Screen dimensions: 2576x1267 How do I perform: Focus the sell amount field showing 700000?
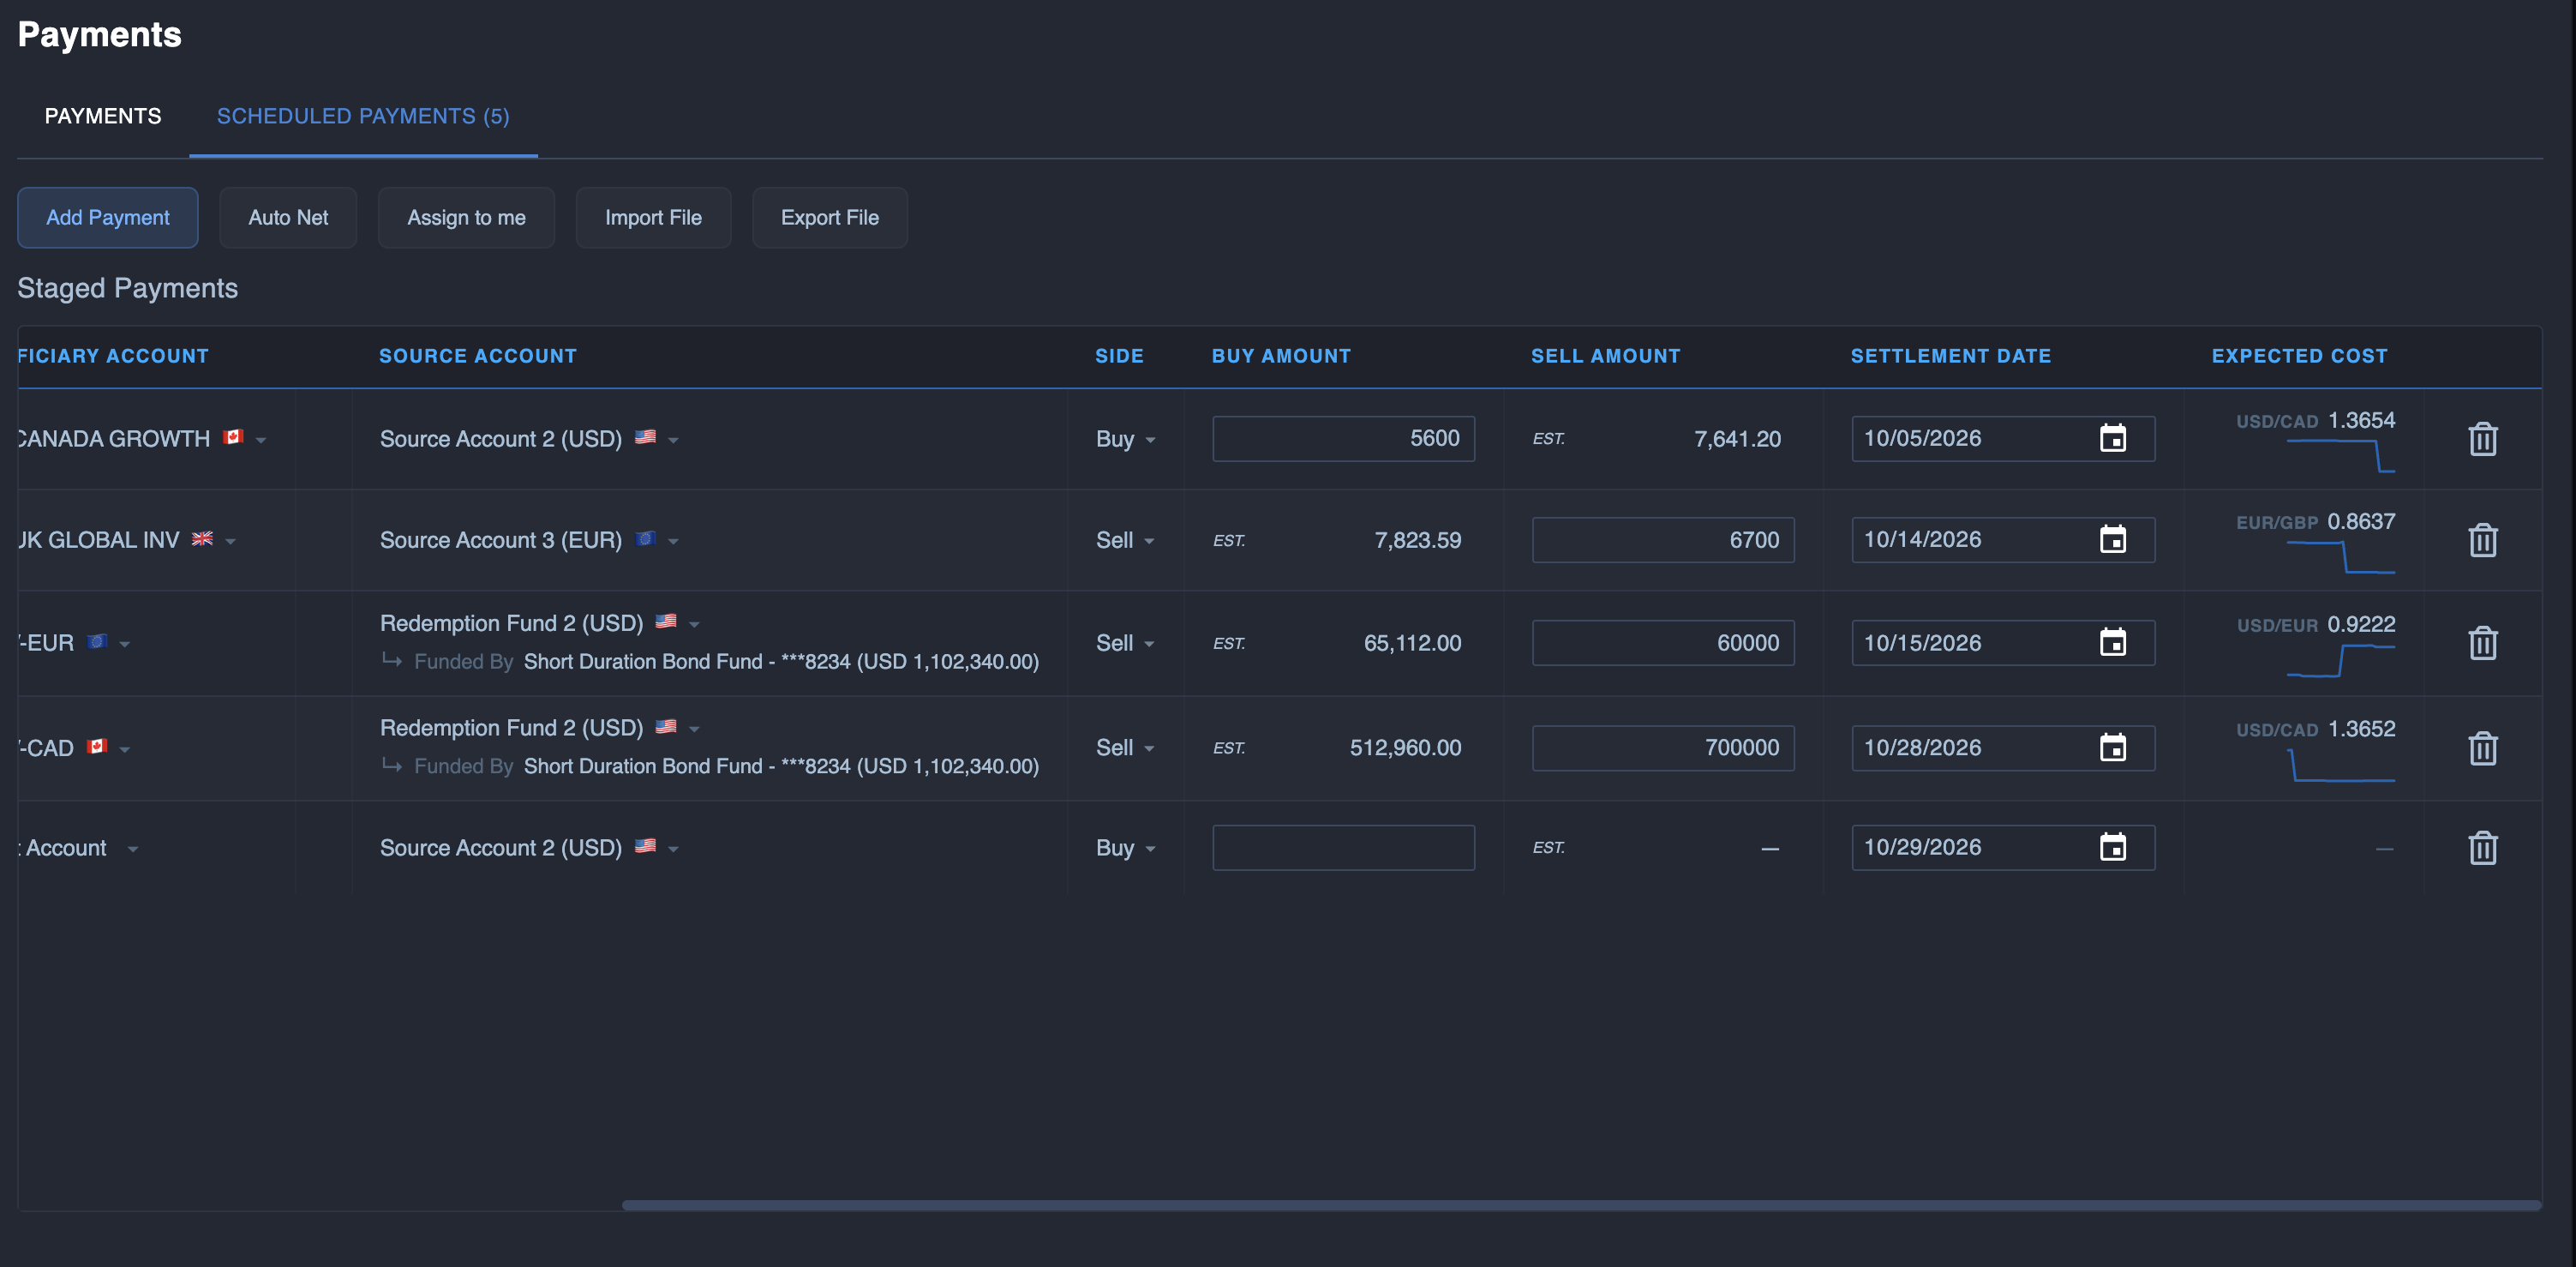point(1663,748)
